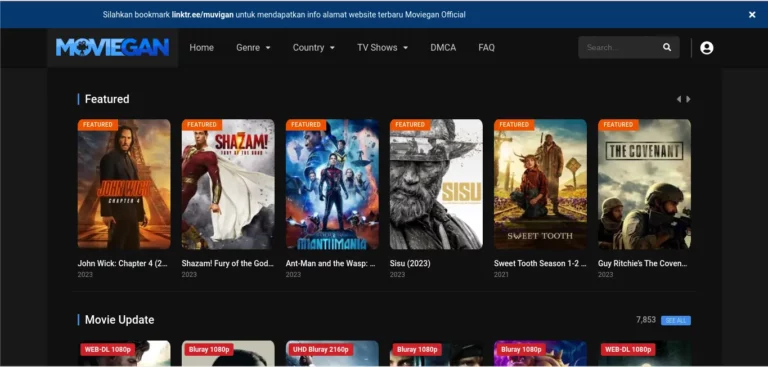
Task: Expand the Country dropdown menu
Action: (313, 48)
